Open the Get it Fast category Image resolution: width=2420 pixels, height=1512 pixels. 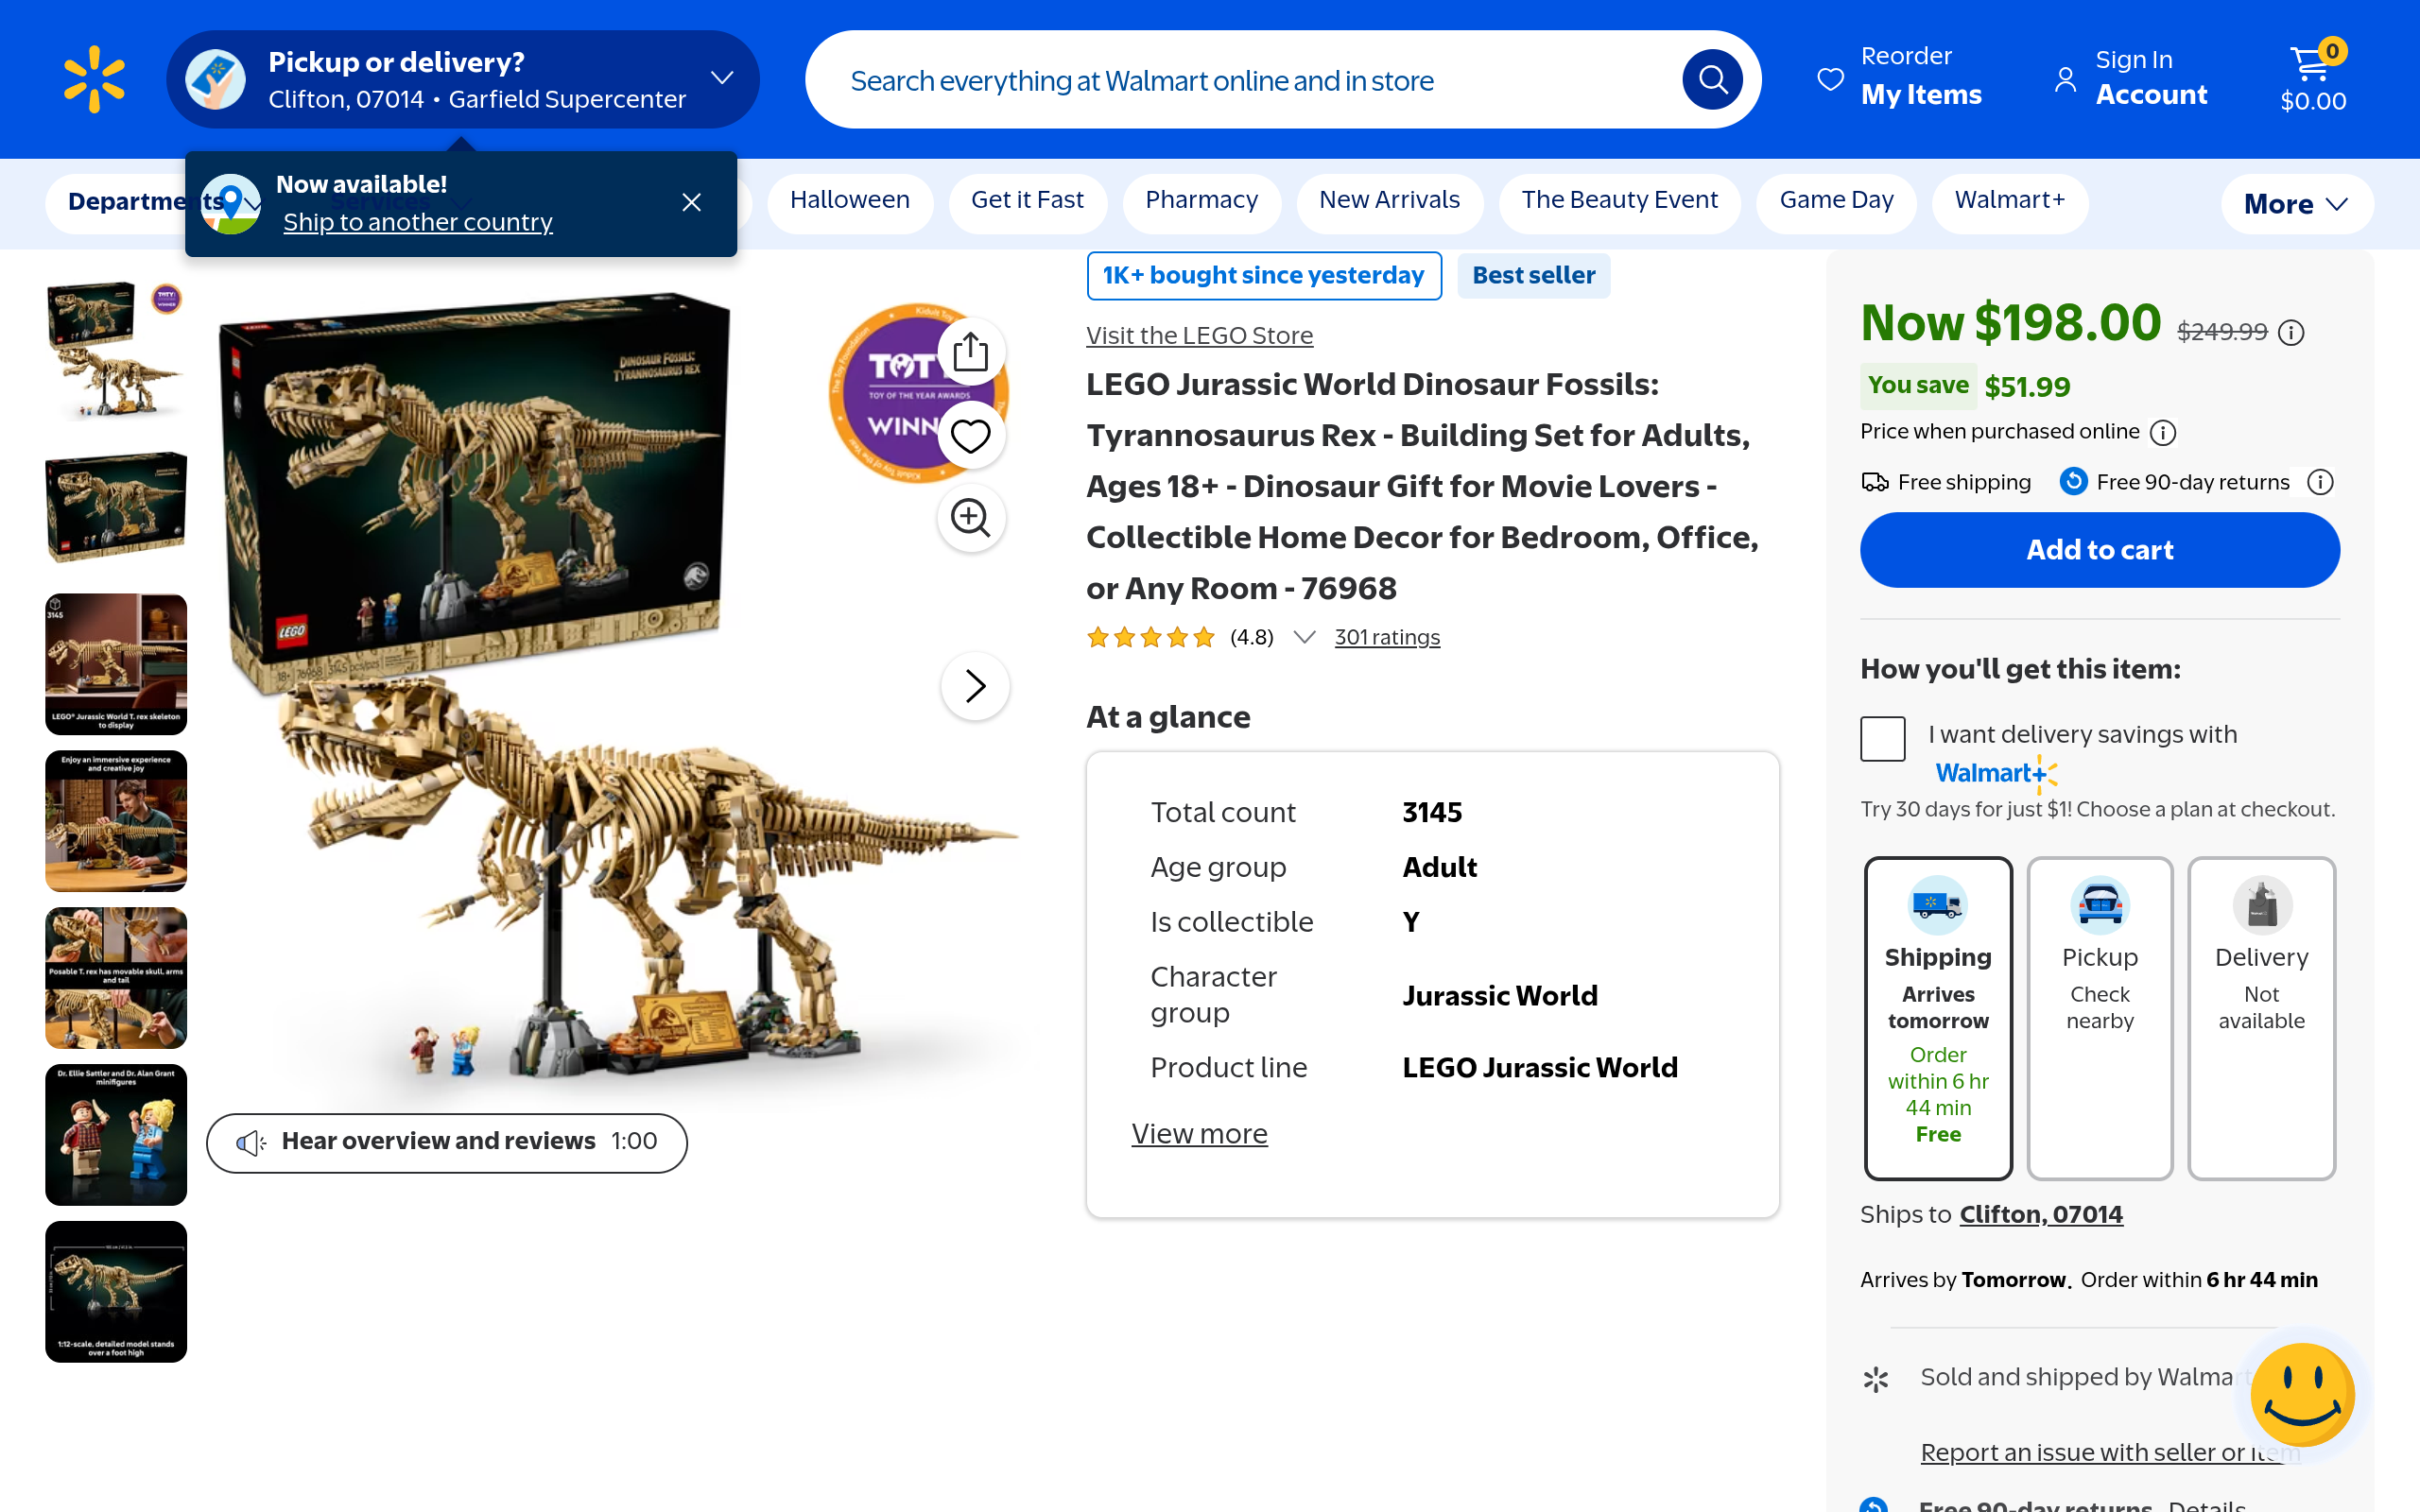pos(1028,203)
